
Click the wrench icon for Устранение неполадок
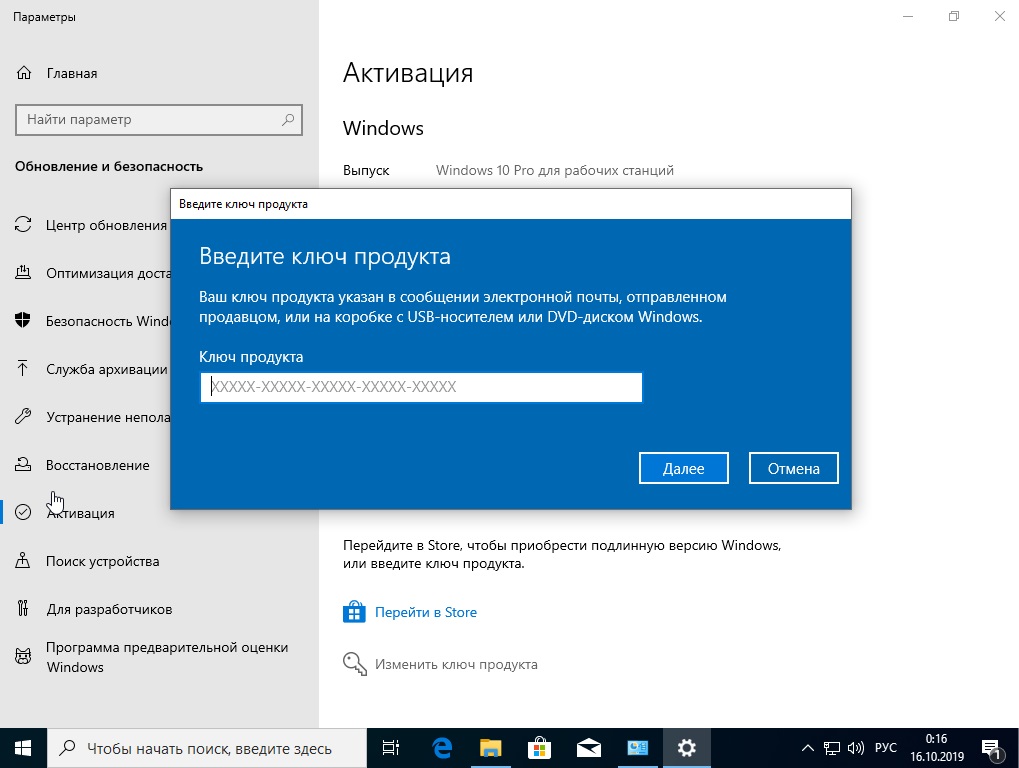23,416
